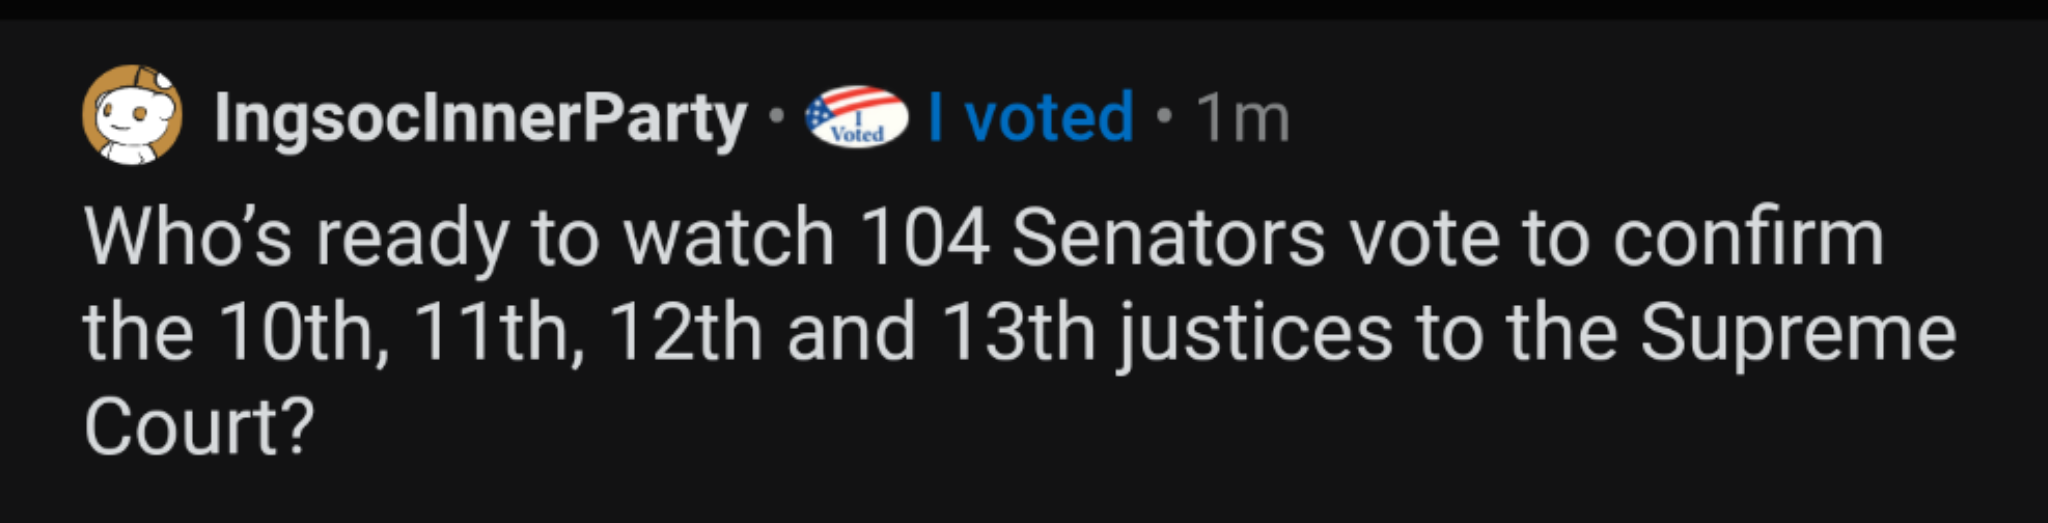Image resolution: width=2048 pixels, height=523 pixels.
Task: Tap the word Court? on last line
Action: 199,428
